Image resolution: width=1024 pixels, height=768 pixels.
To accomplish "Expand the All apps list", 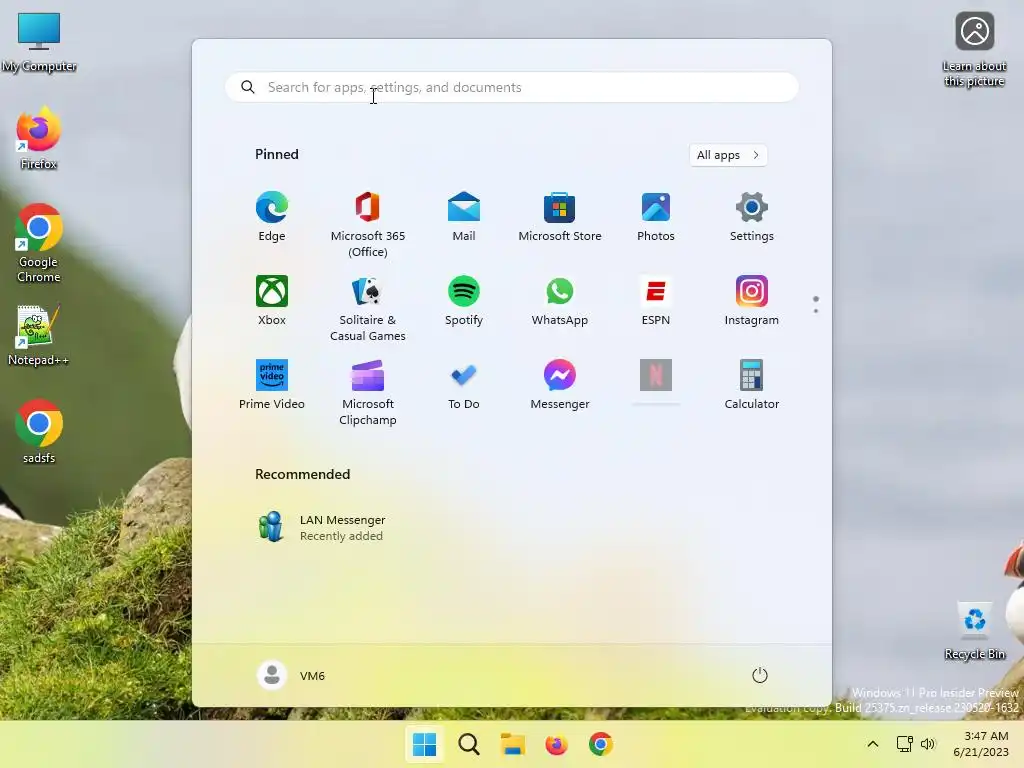I will pyautogui.click(x=728, y=155).
